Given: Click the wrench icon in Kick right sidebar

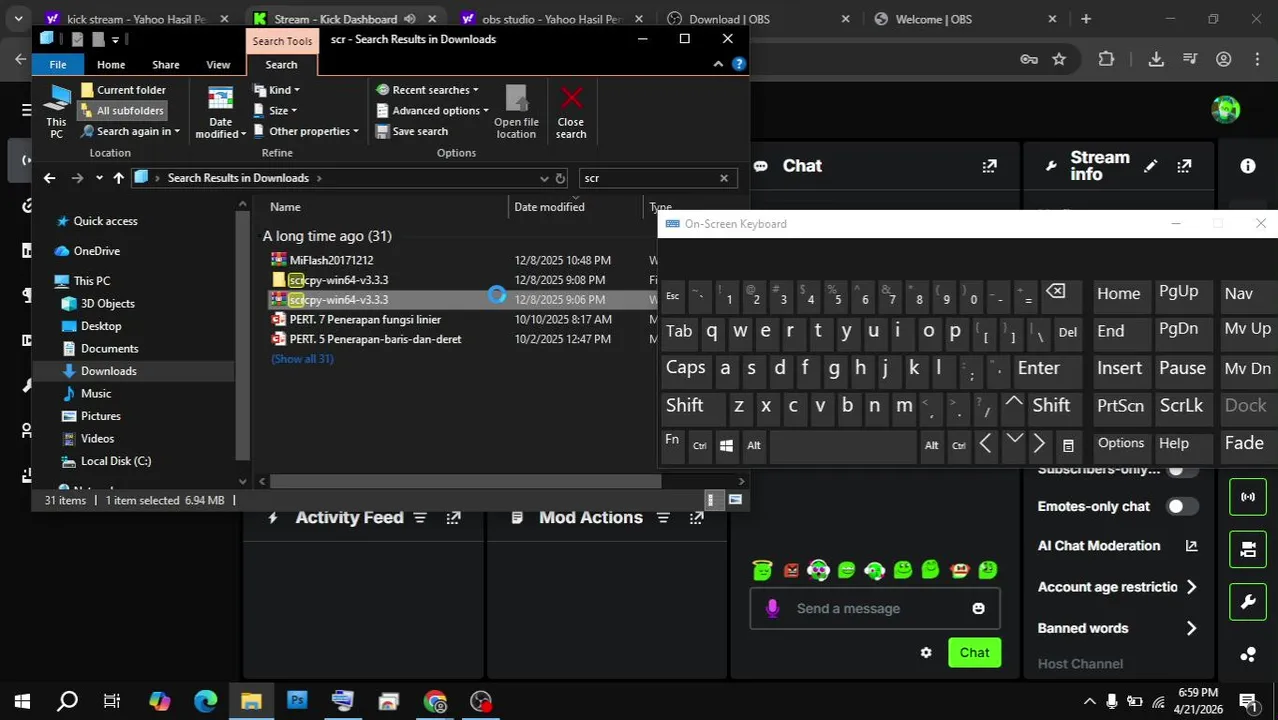Looking at the screenshot, I should (x=1248, y=602).
